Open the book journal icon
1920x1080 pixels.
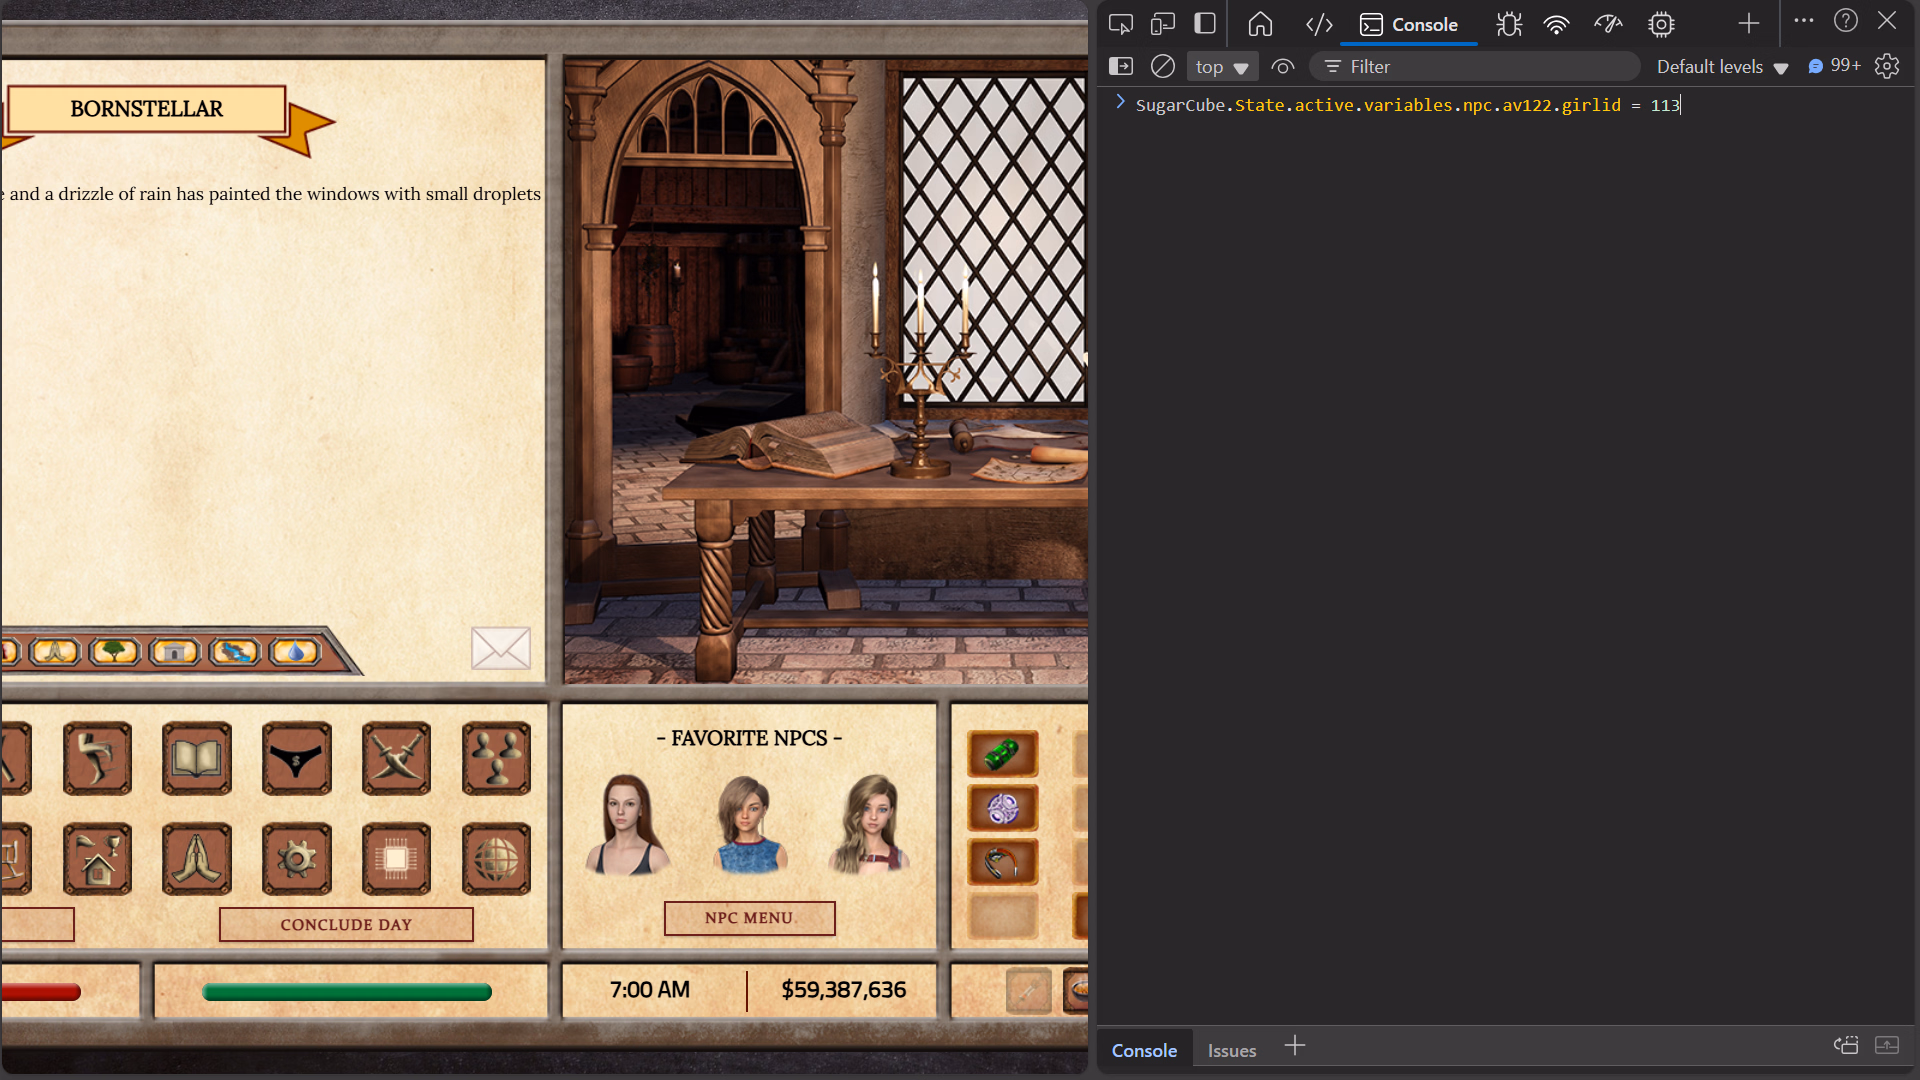pyautogui.click(x=197, y=759)
